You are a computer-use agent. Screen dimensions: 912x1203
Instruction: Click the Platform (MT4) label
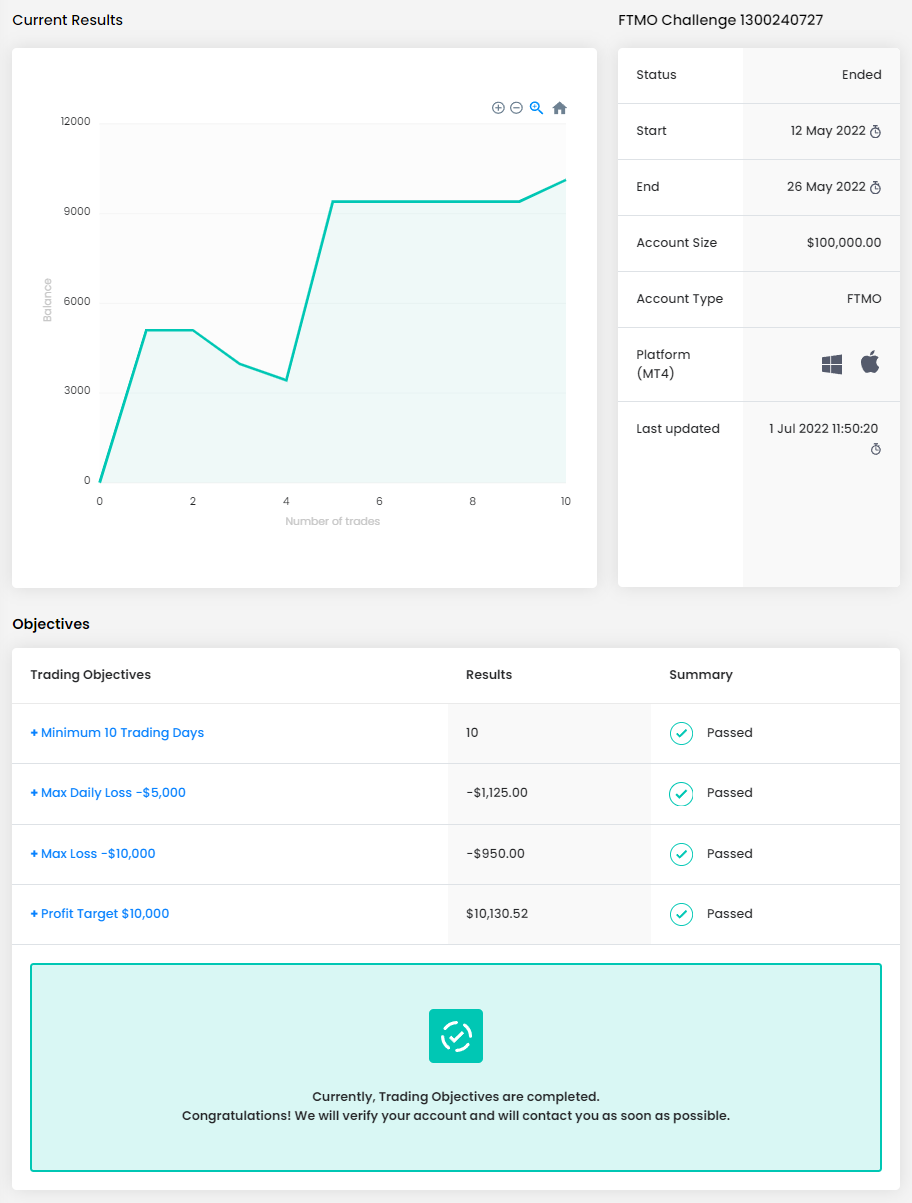663,364
